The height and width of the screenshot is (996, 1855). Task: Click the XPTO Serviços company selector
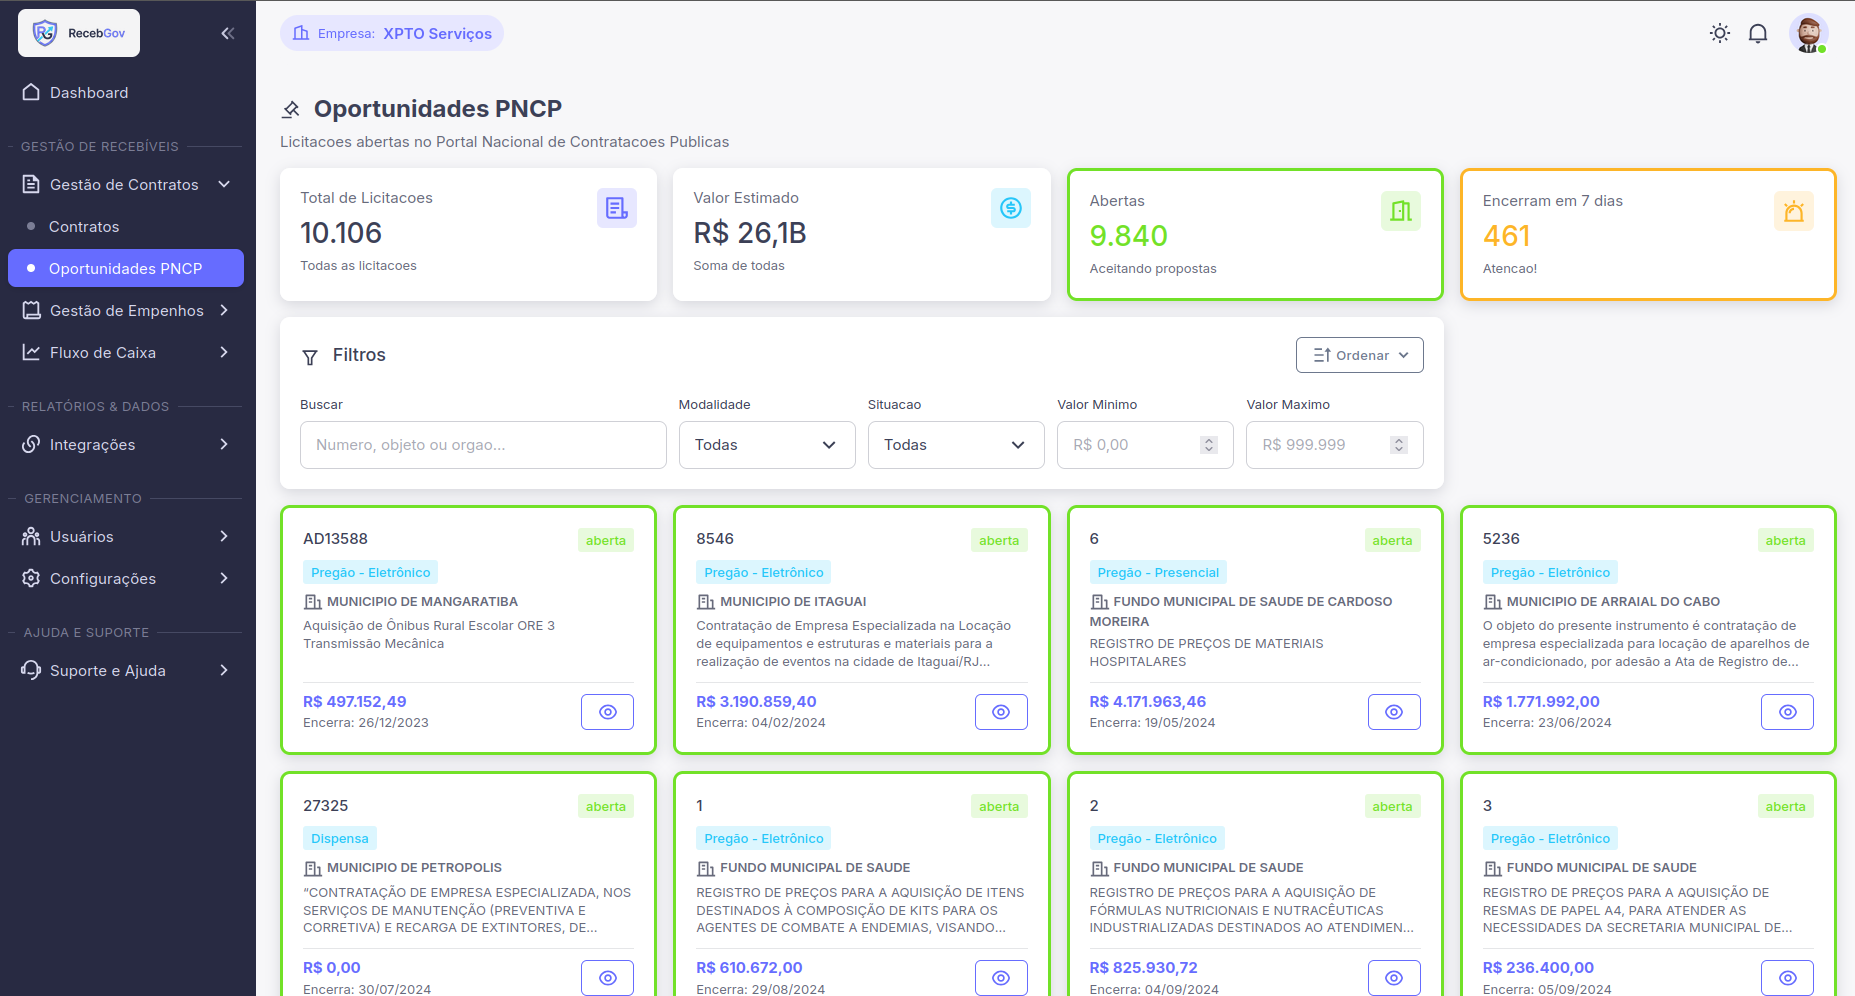tap(392, 33)
